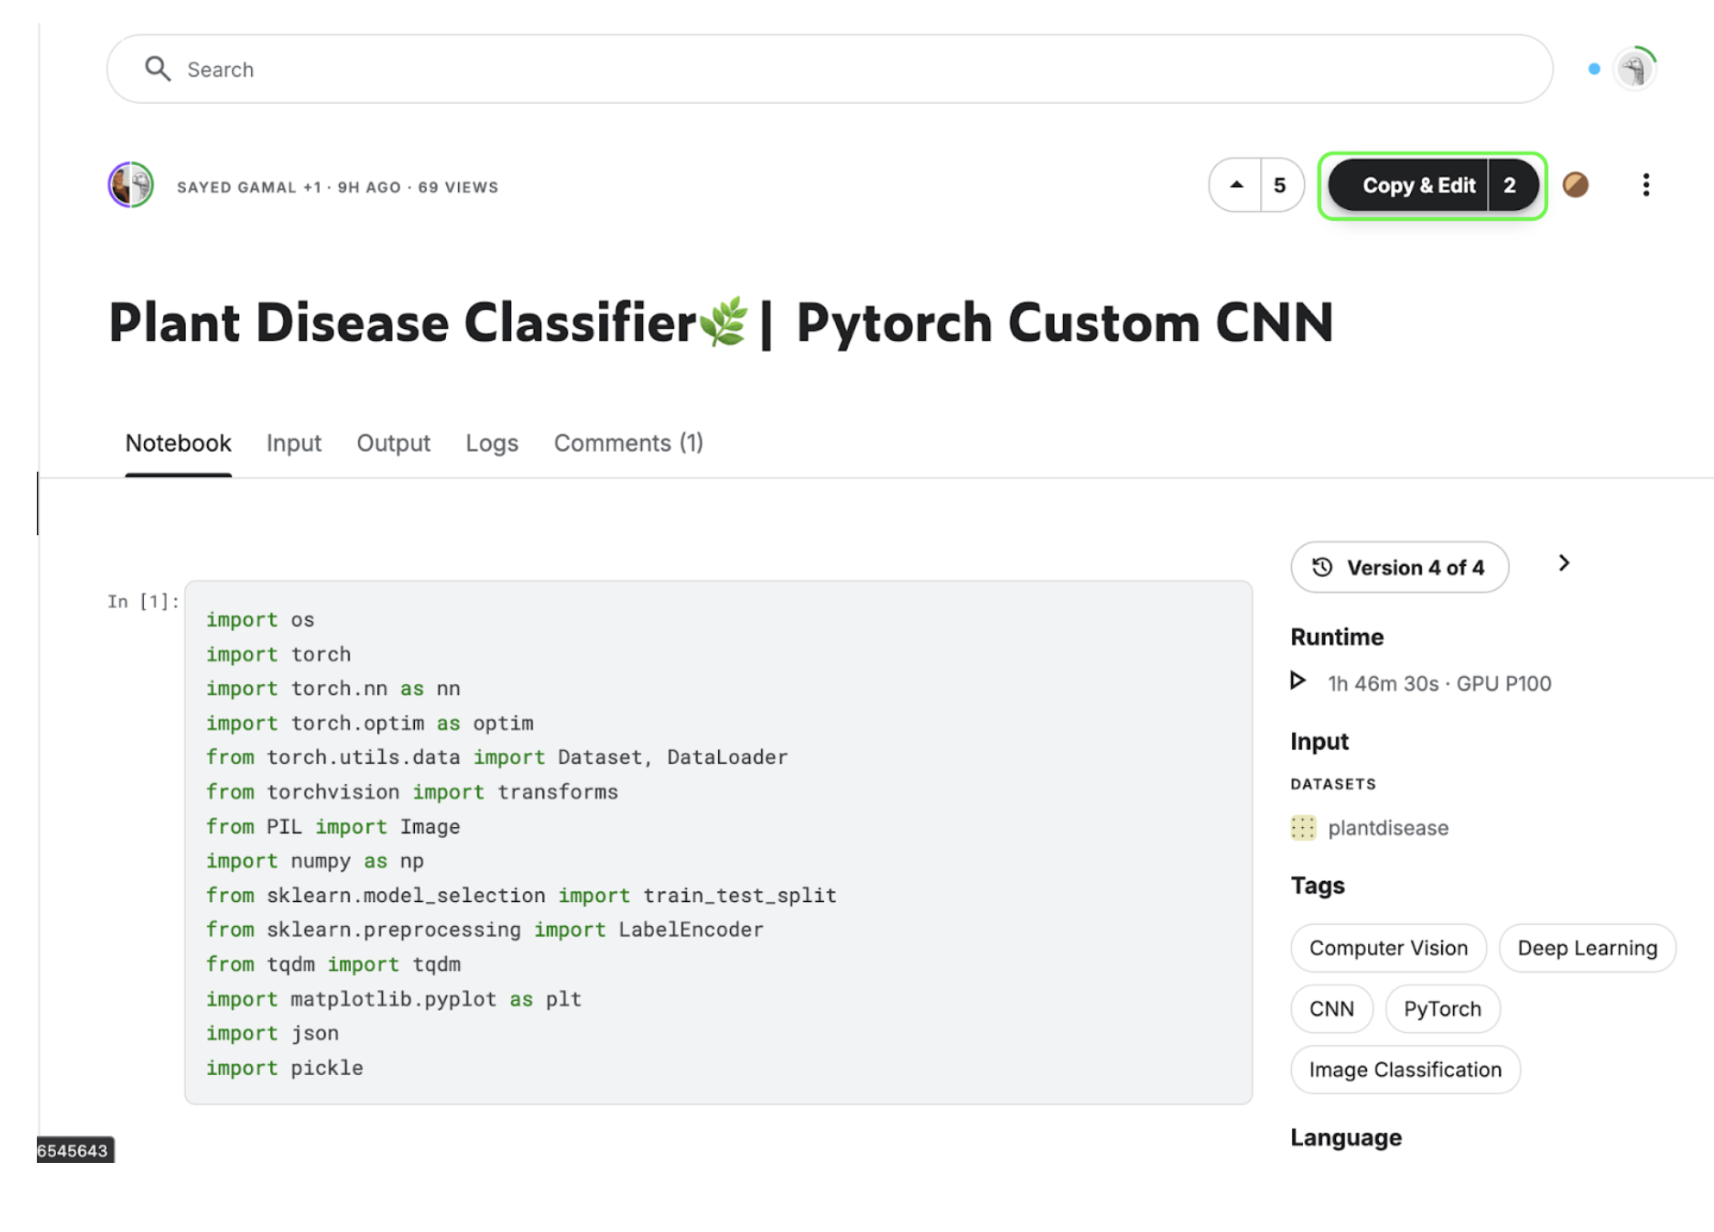The width and height of the screenshot is (1714, 1232).
Task: Click the author avatar next to Sayed Gamal
Action: click(131, 185)
